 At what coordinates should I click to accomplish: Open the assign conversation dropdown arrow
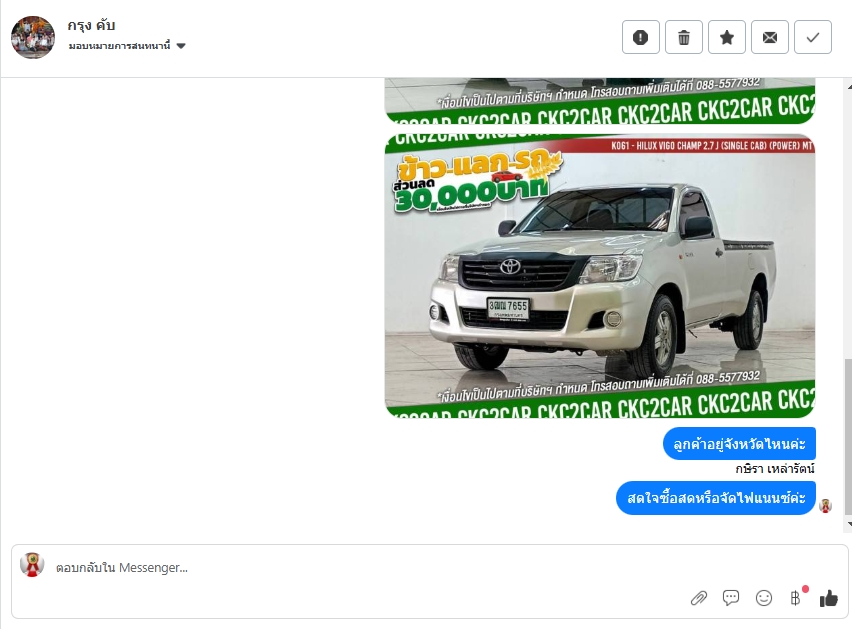(181, 46)
